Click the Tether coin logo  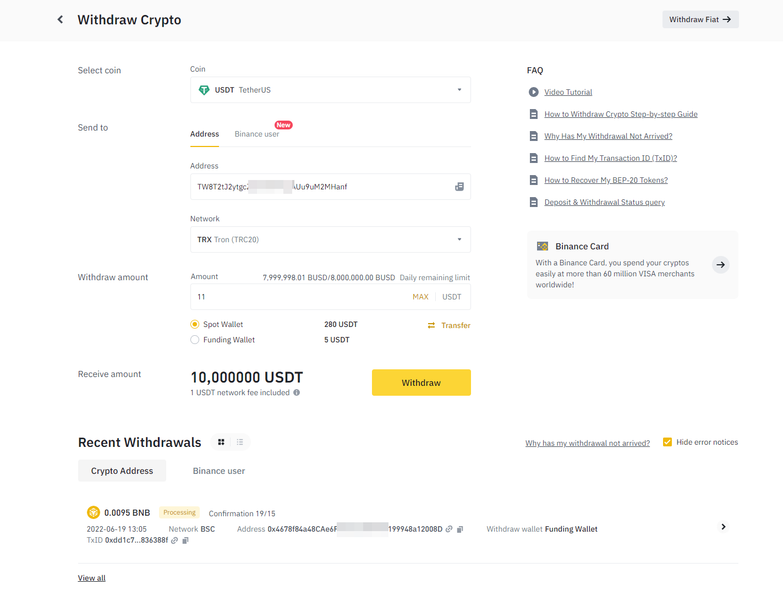pos(204,90)
